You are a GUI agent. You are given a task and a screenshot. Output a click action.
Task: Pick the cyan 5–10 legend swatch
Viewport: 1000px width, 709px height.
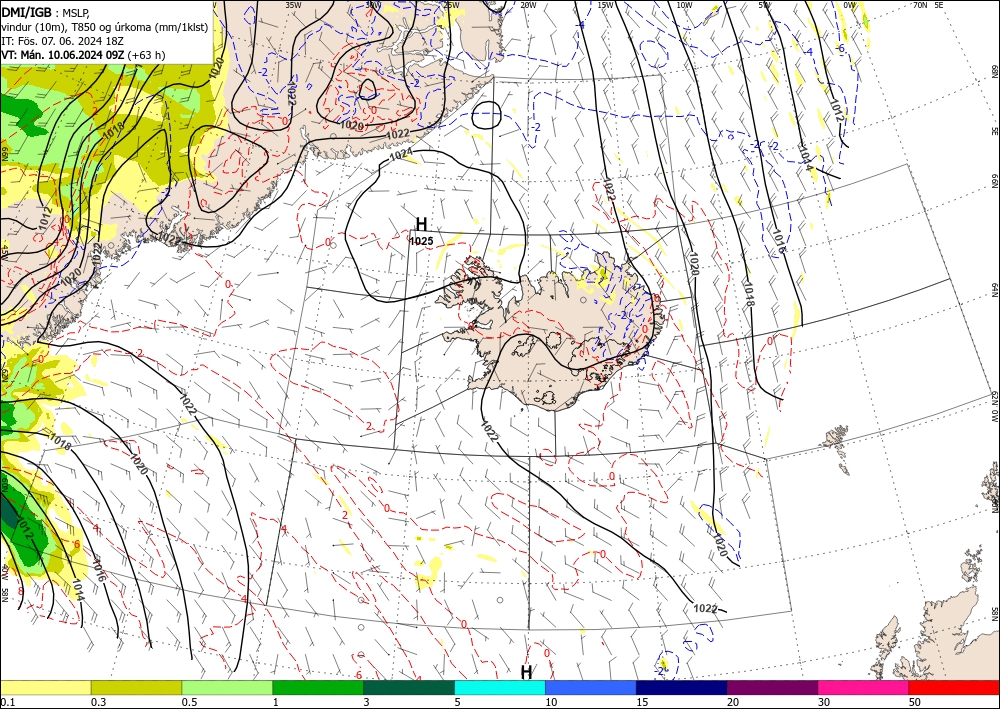[x=500, y=687]
